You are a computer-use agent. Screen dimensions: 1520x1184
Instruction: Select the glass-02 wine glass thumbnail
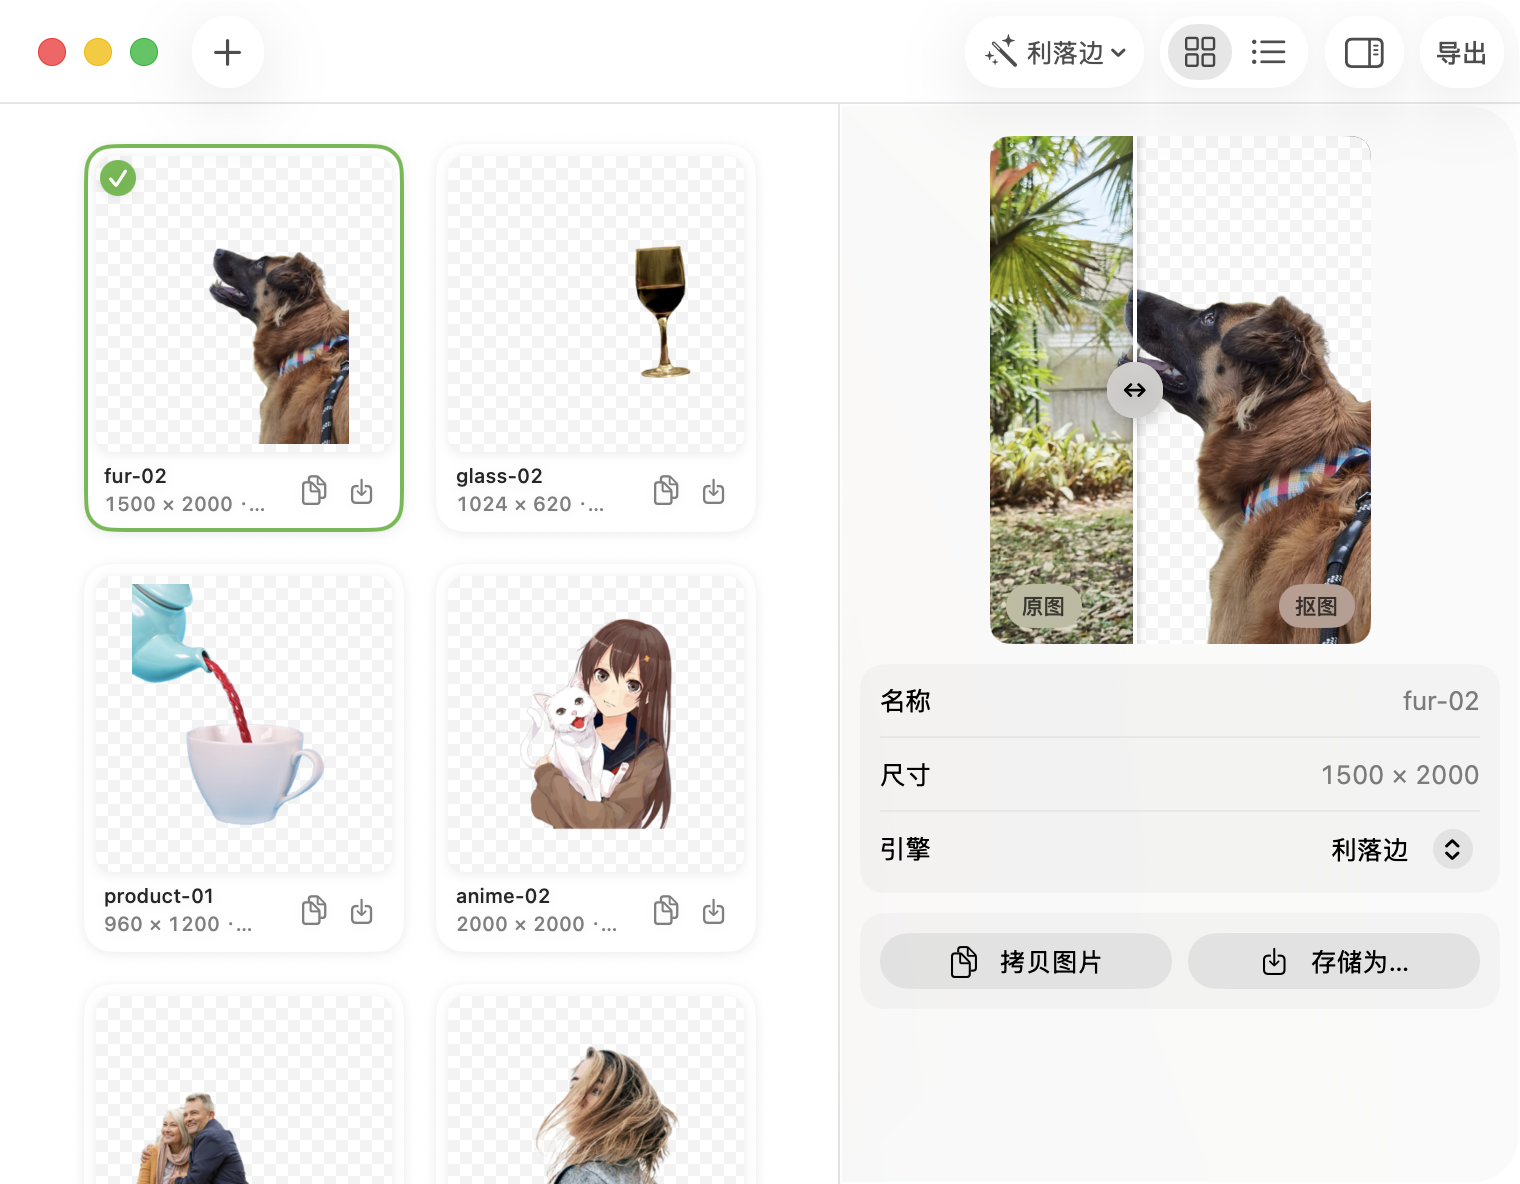pos(596,304)
